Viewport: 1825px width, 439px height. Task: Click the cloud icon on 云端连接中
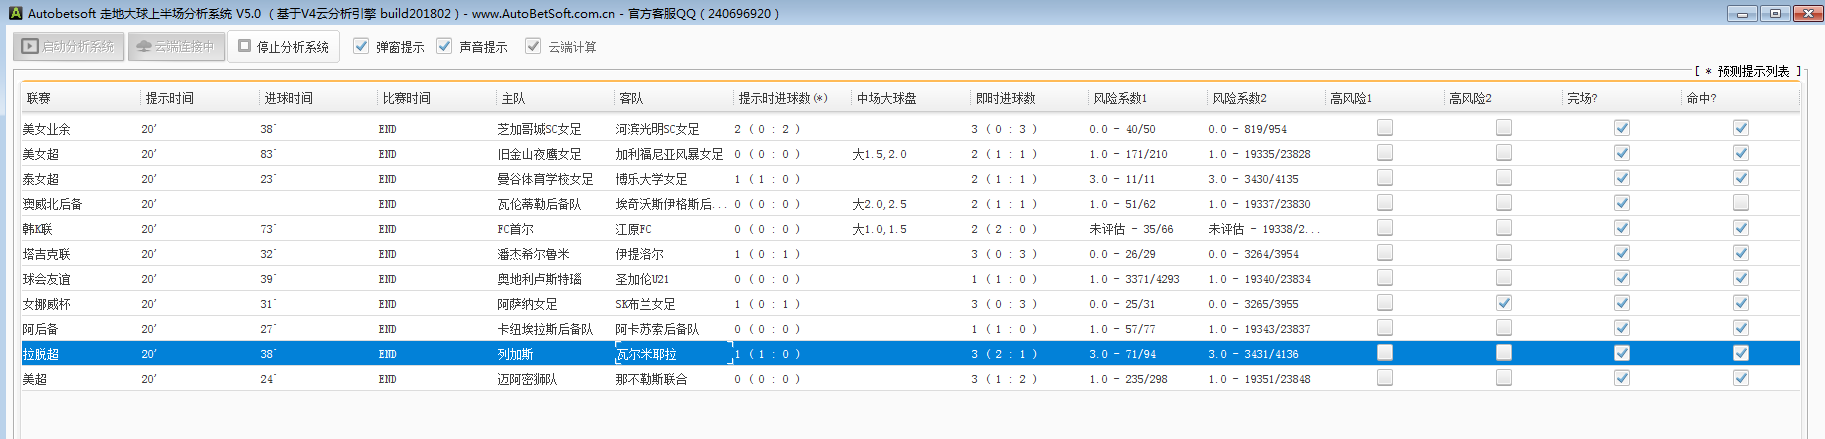[144, 47]
